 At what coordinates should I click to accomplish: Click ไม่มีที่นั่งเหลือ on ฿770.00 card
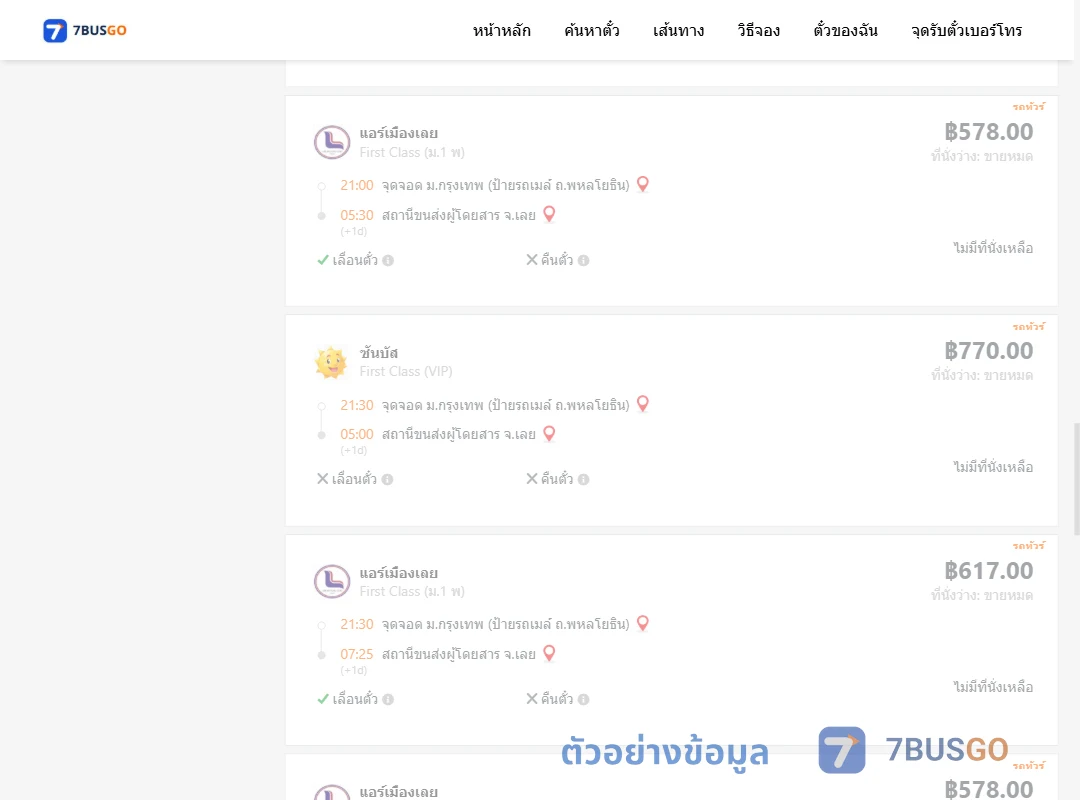pyautogui.click(x=993, y=467)
